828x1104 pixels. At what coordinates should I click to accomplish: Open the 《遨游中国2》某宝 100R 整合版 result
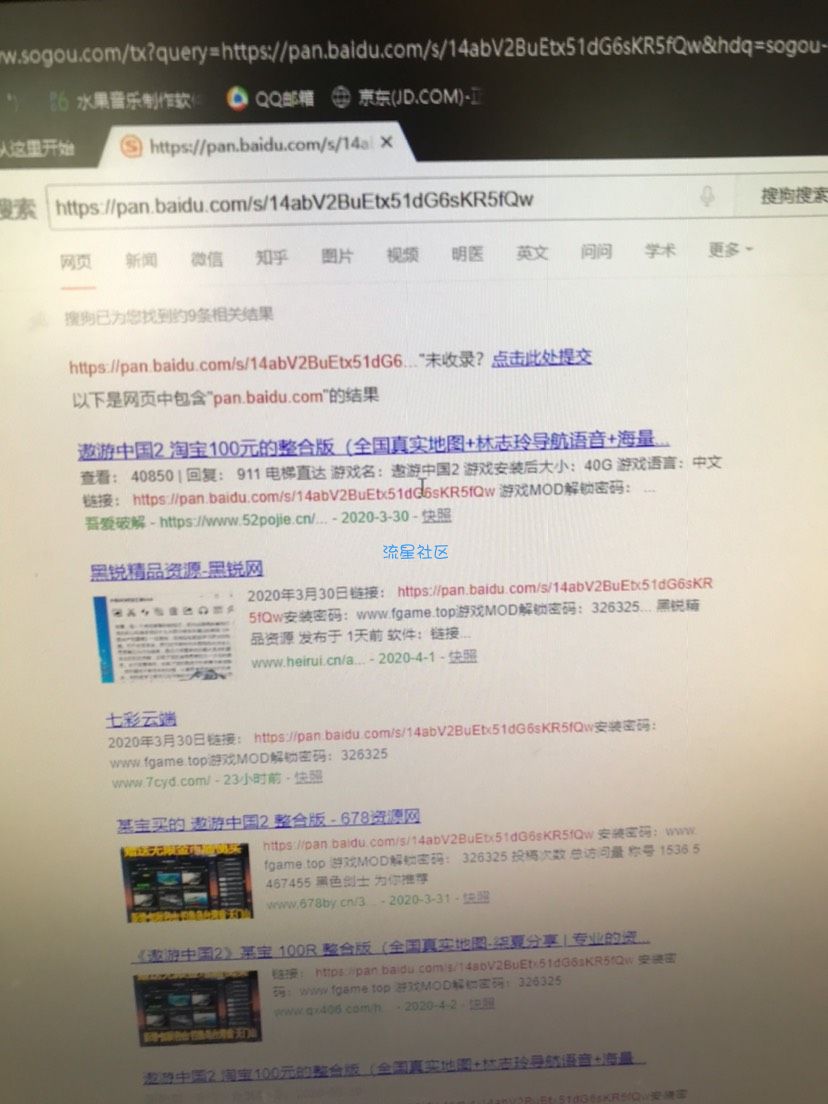[x=391, y=946]
